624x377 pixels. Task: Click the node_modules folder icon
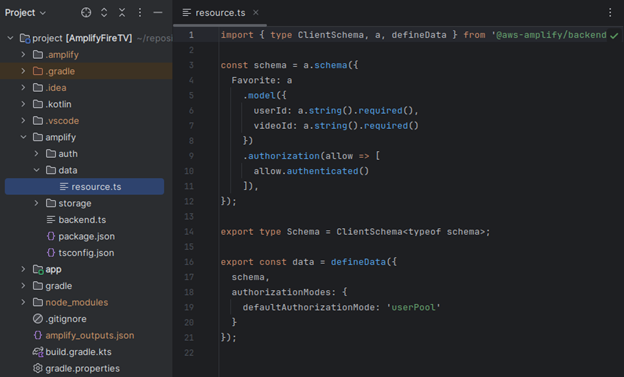[38, 302]
